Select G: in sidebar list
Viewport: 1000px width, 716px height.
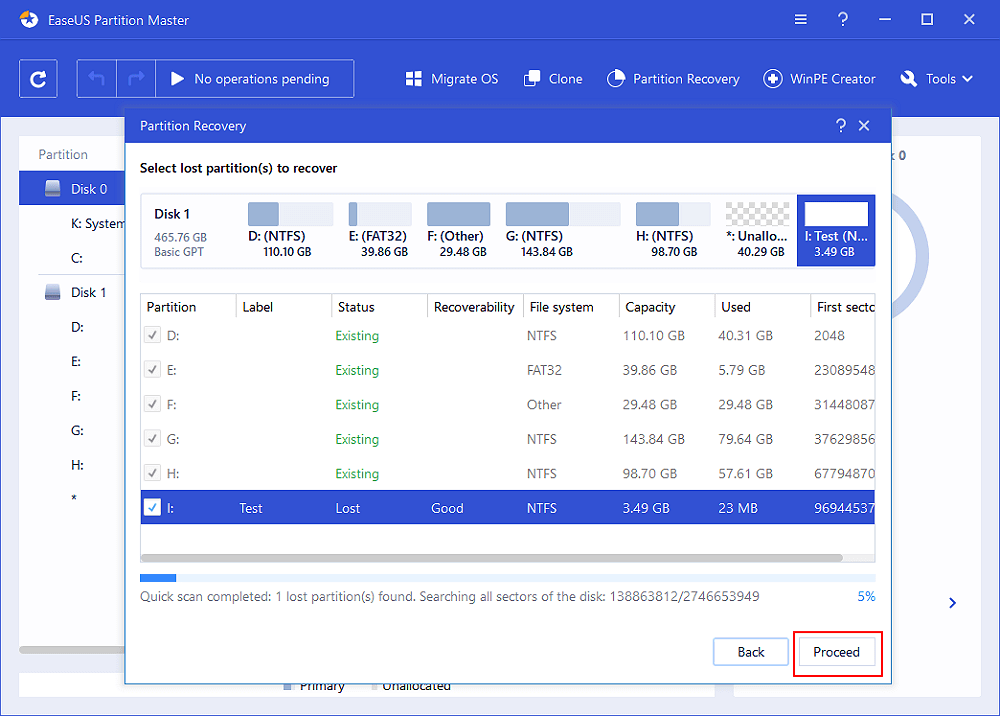tap(77, 430)
